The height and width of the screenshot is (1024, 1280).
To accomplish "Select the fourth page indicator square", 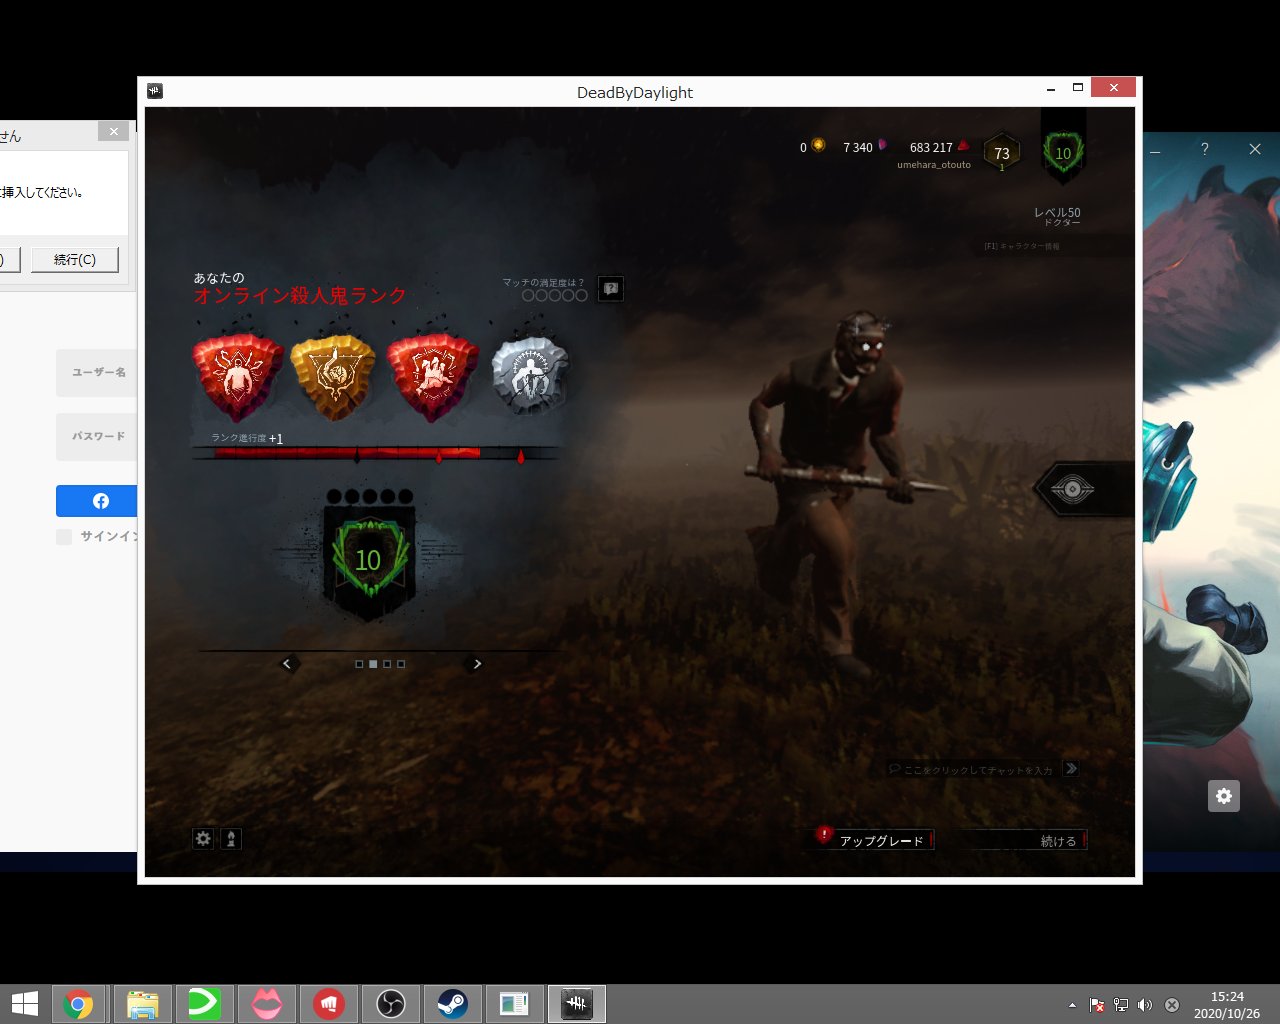I will click(401, 664).
